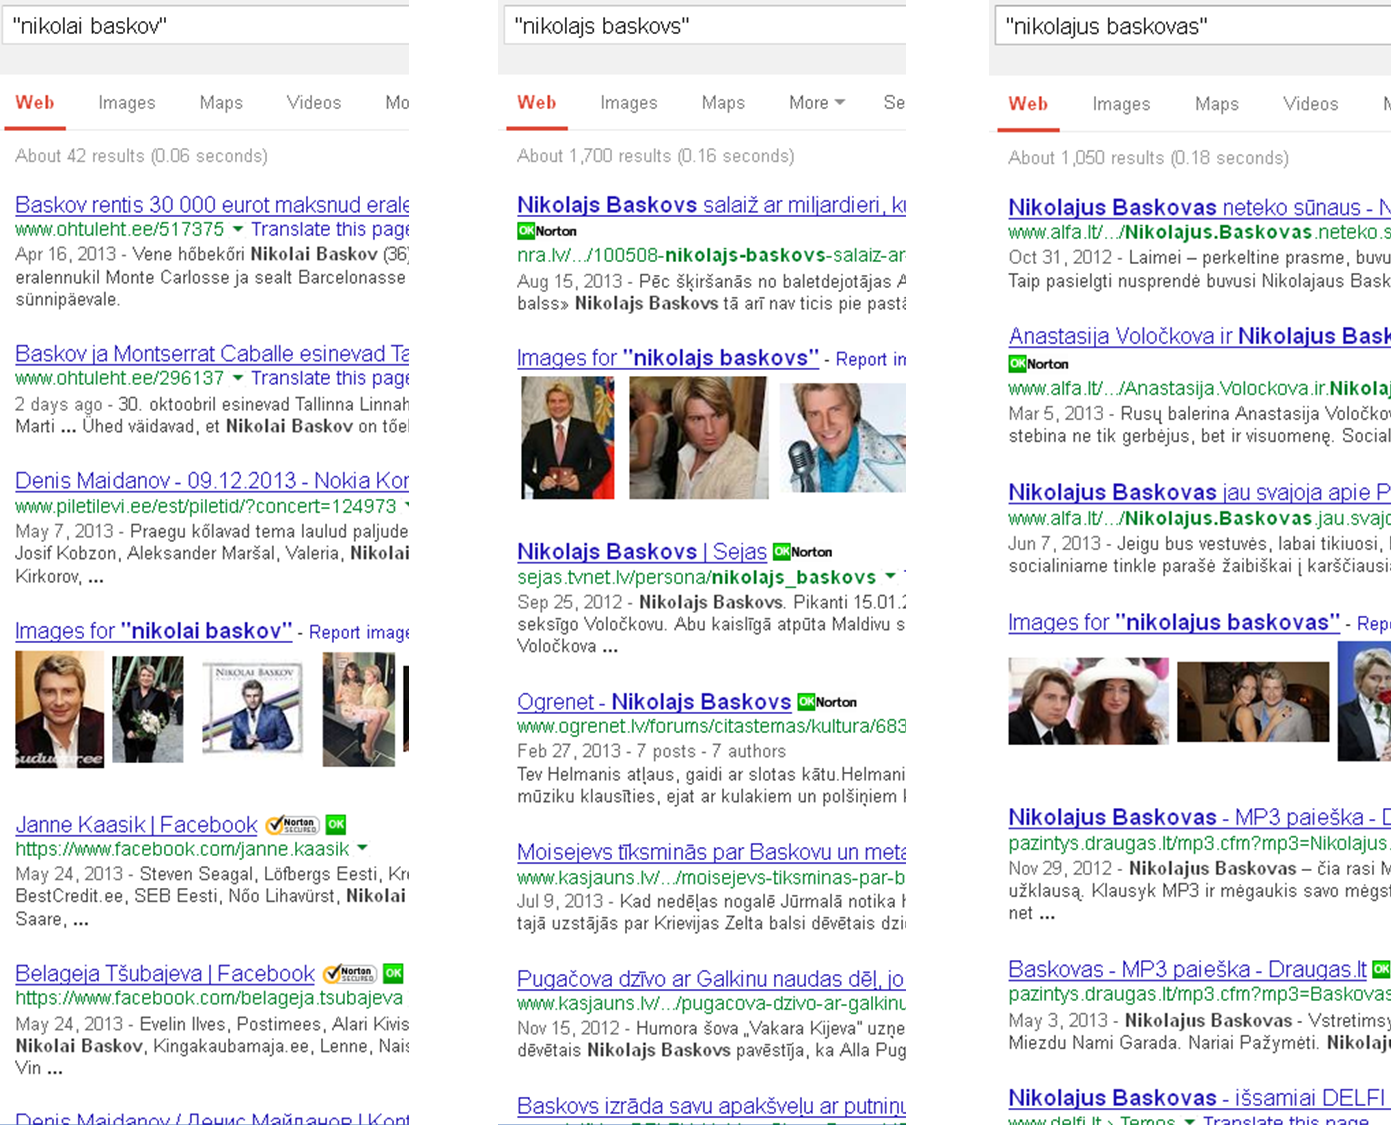Select Web tab in "nikolajus baskovas" search

click(x=1028, y=104)
